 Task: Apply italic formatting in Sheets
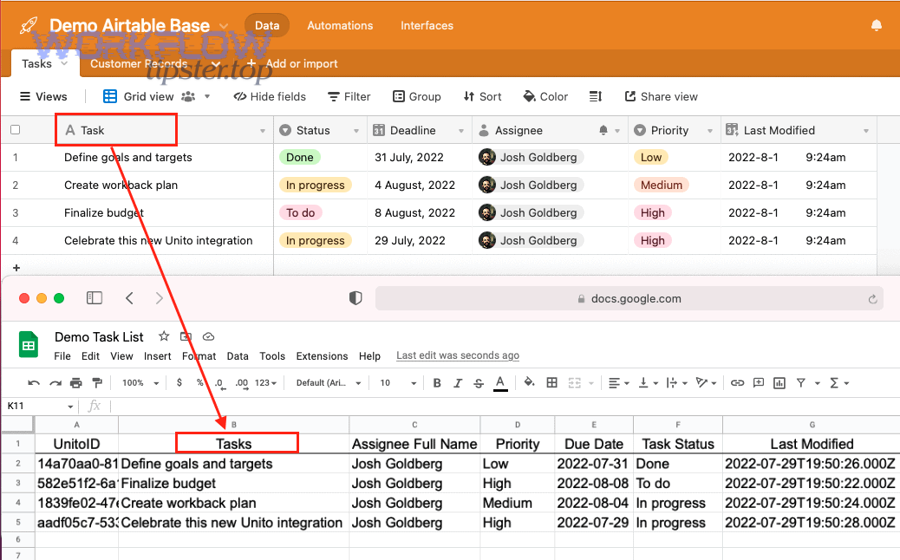point(457,383)
